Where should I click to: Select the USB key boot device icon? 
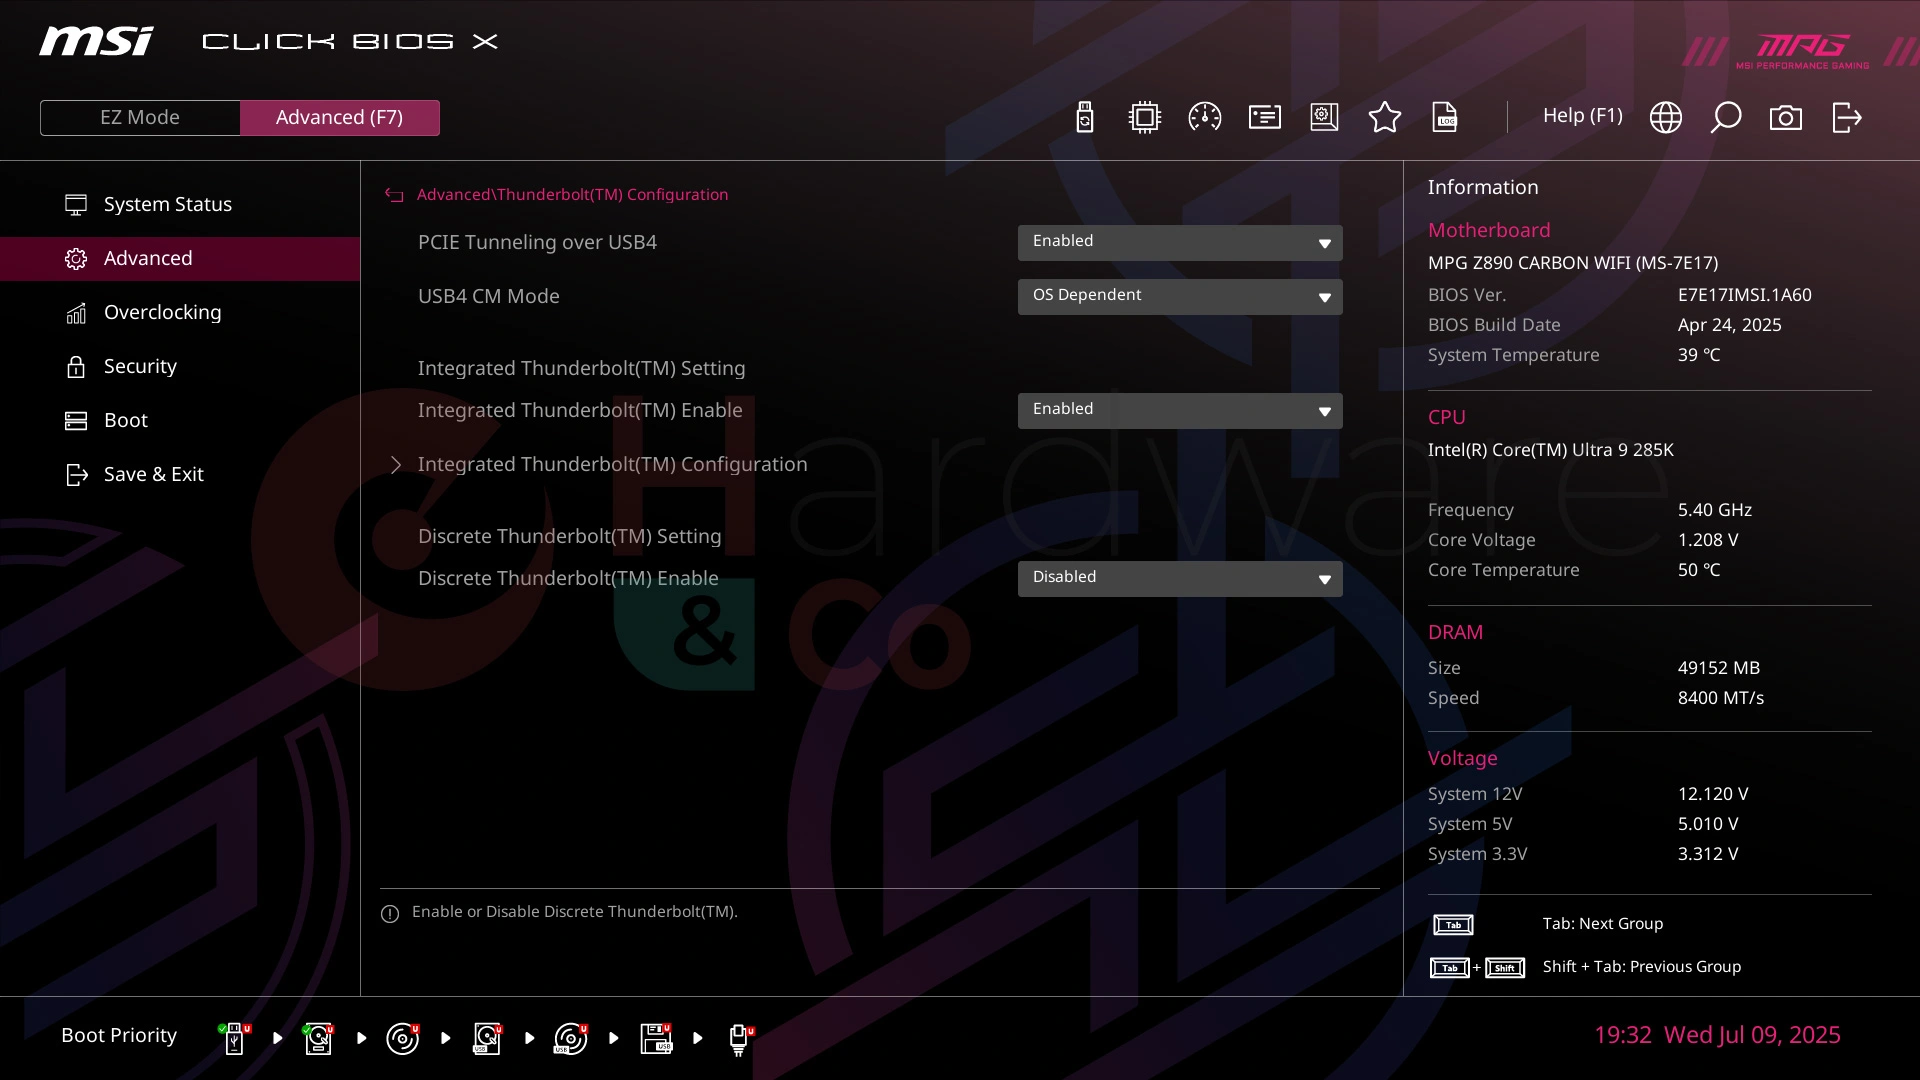click(235, 1038)
